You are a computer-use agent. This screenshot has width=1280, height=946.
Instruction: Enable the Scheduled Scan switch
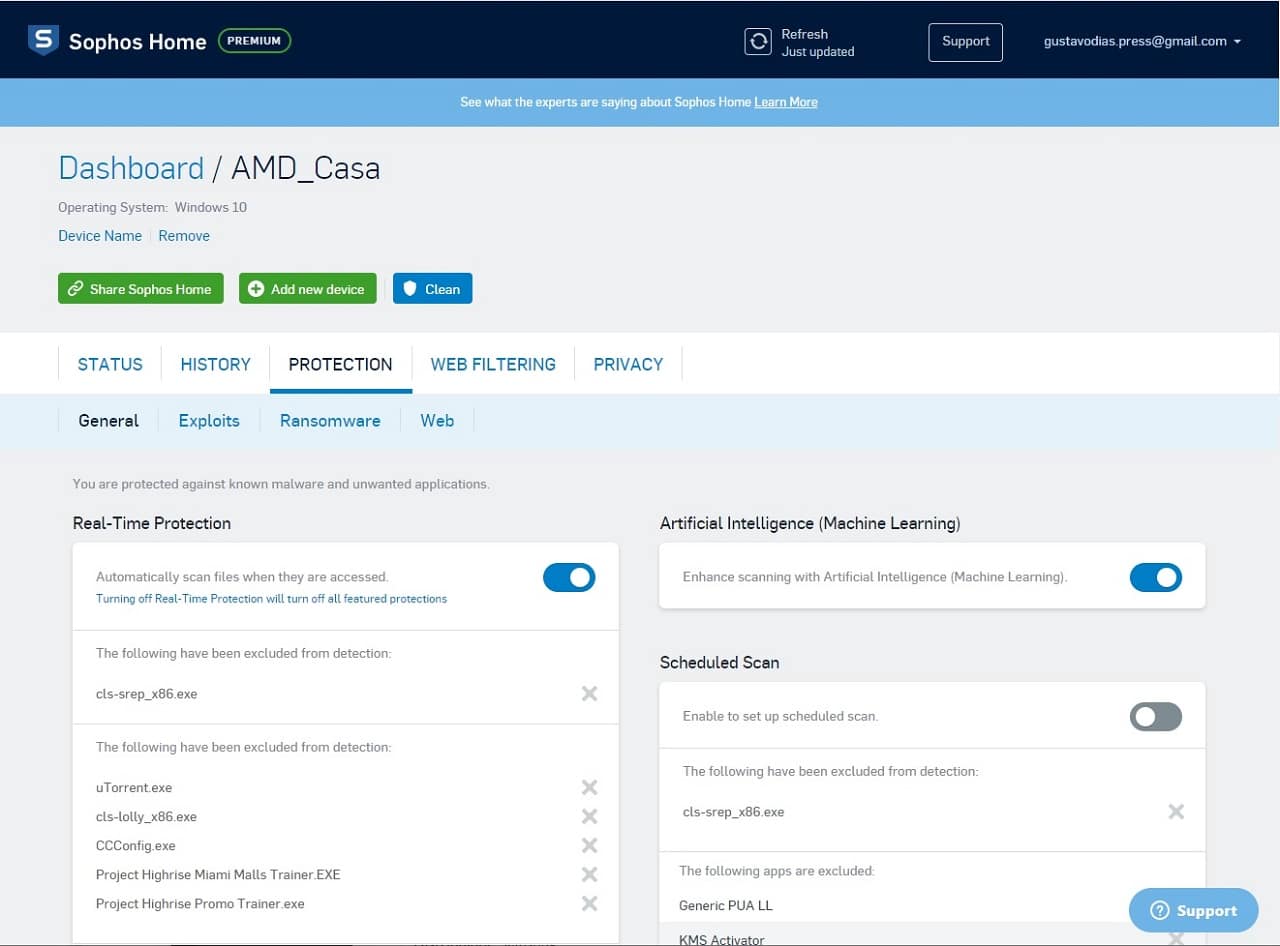point(1156,716)
